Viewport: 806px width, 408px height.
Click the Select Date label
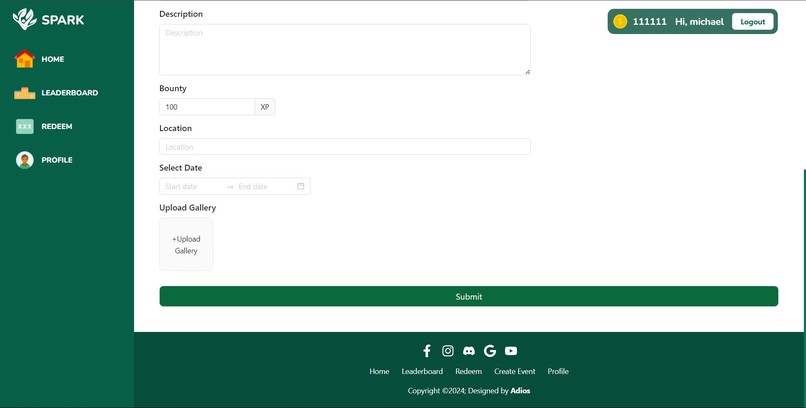point(180,168)
